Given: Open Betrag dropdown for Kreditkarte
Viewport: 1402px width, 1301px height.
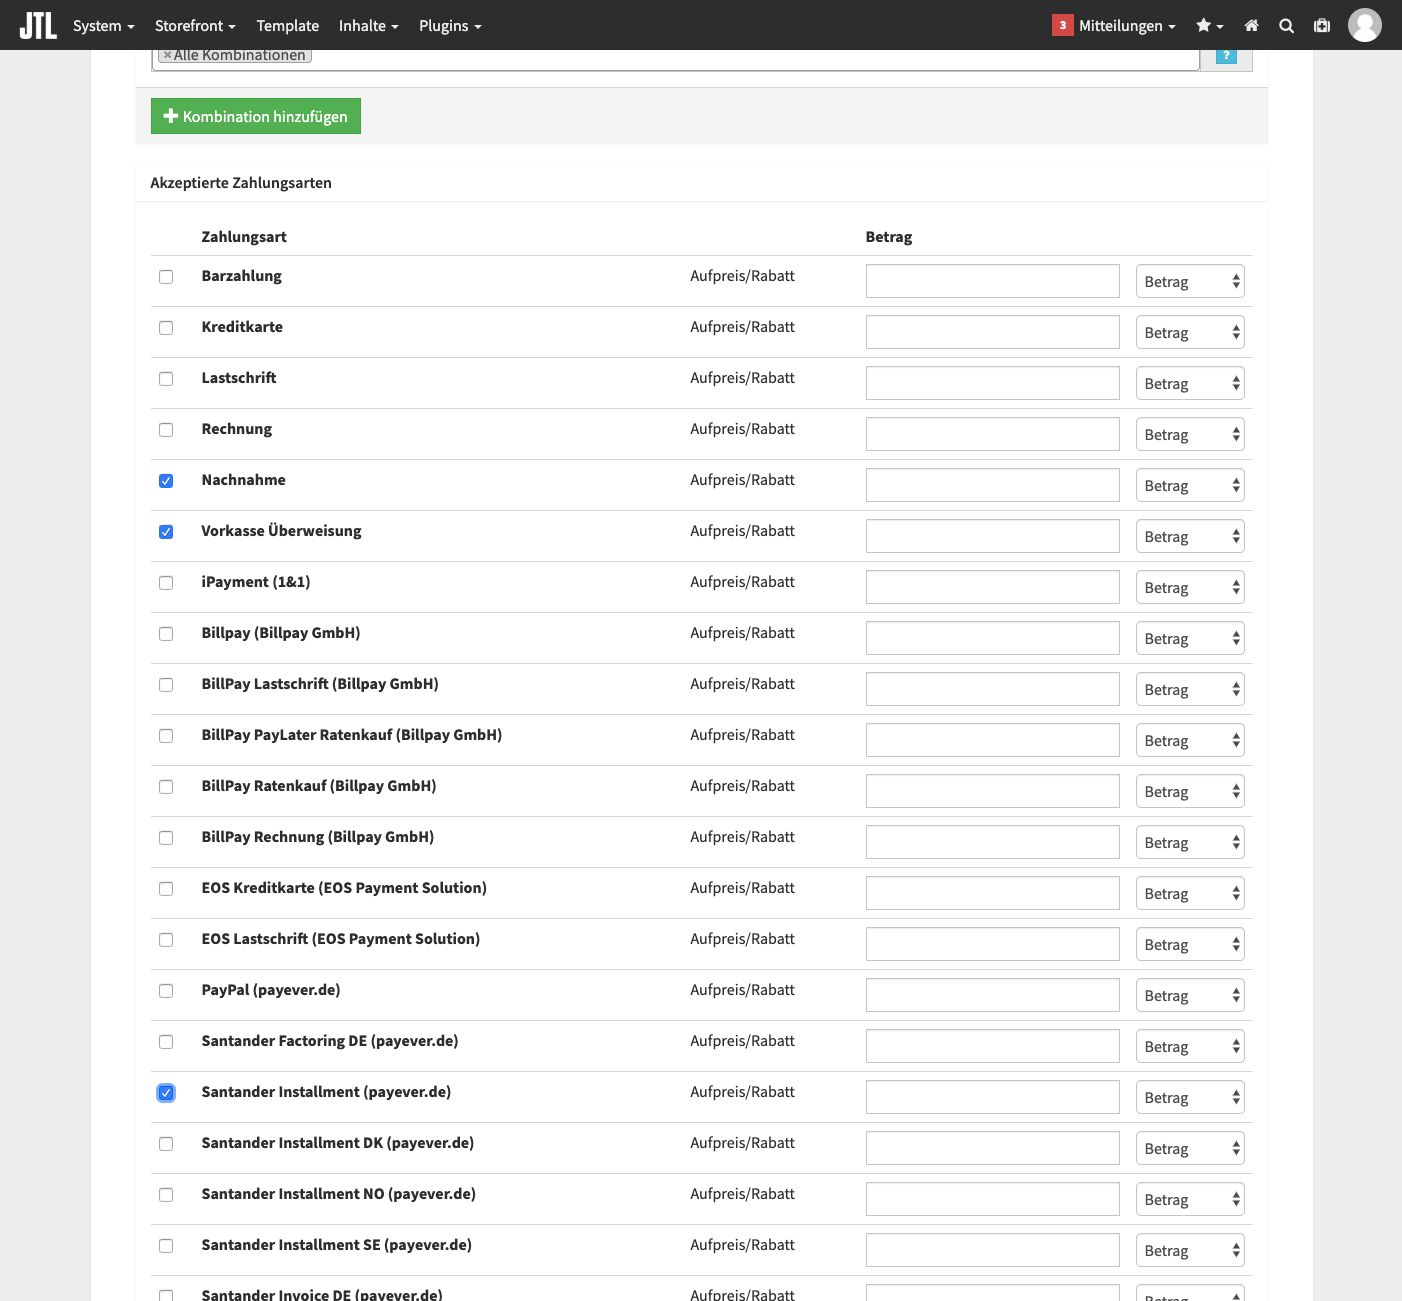Looking at the screenshot, I should [1190, 333].
